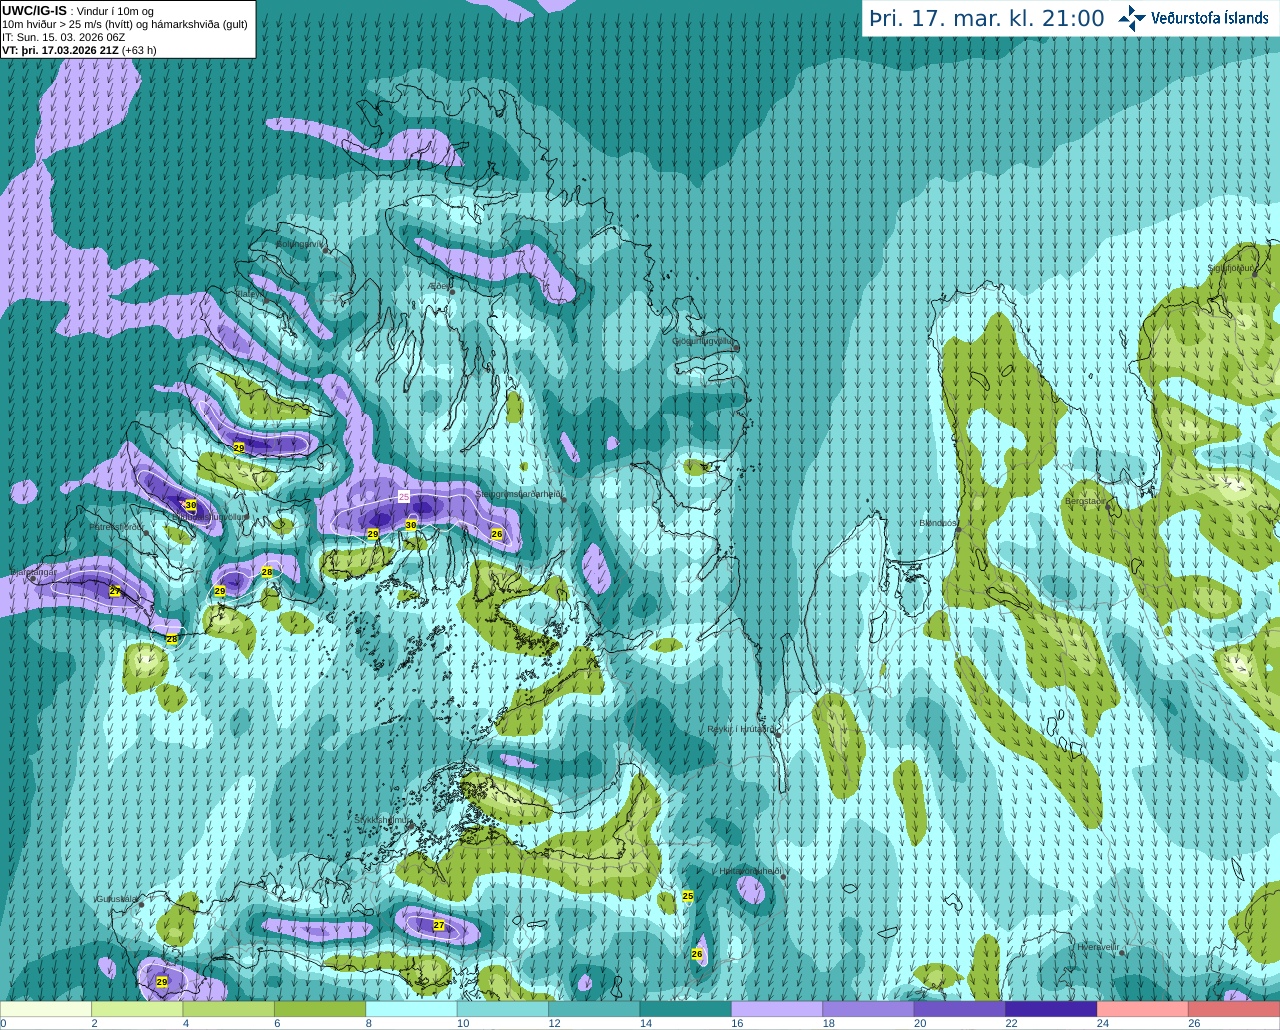Click the 20–22 violet legend swatch
This screenshot has width=1280, height=1030.
tap(960, 1009)
